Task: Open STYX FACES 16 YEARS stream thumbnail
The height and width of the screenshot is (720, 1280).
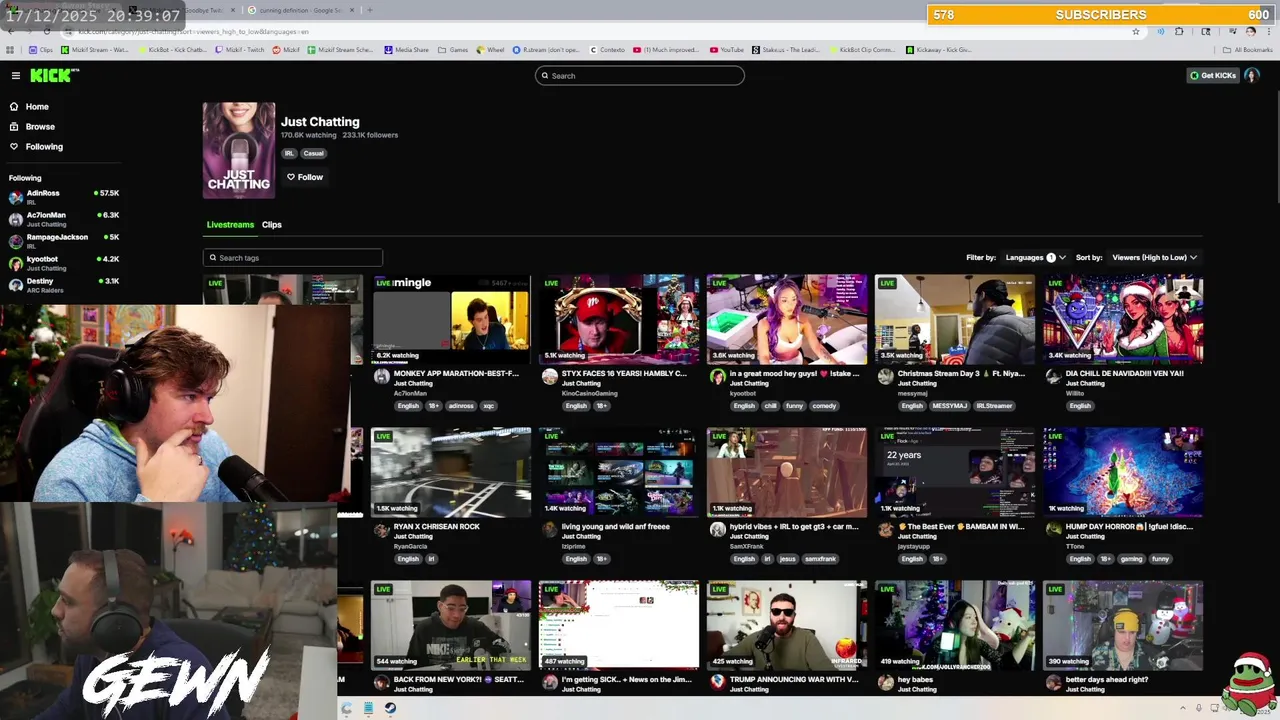Action: point(619,319)
